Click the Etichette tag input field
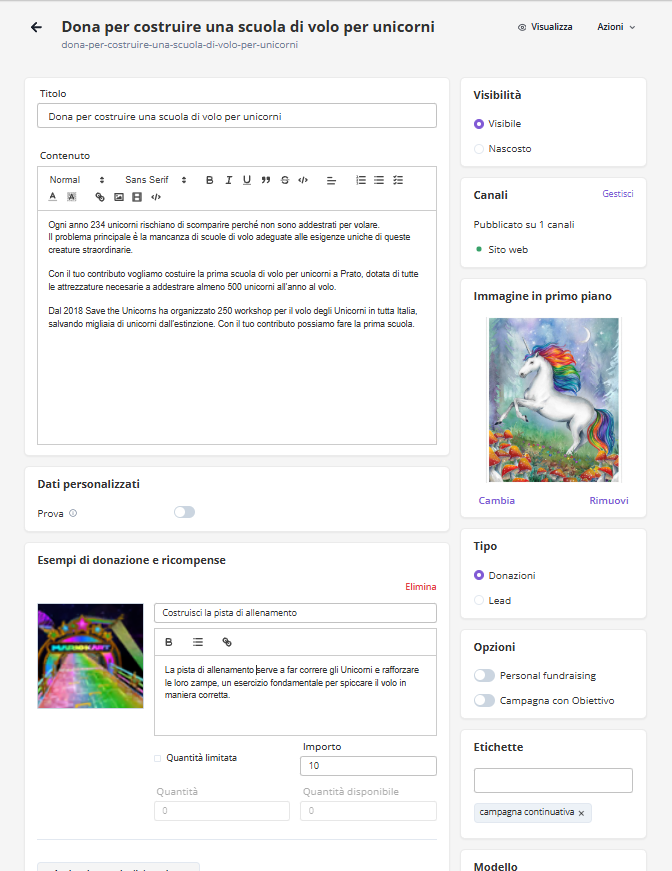This screenshot has width=672, height=871. tap(553, 780)
